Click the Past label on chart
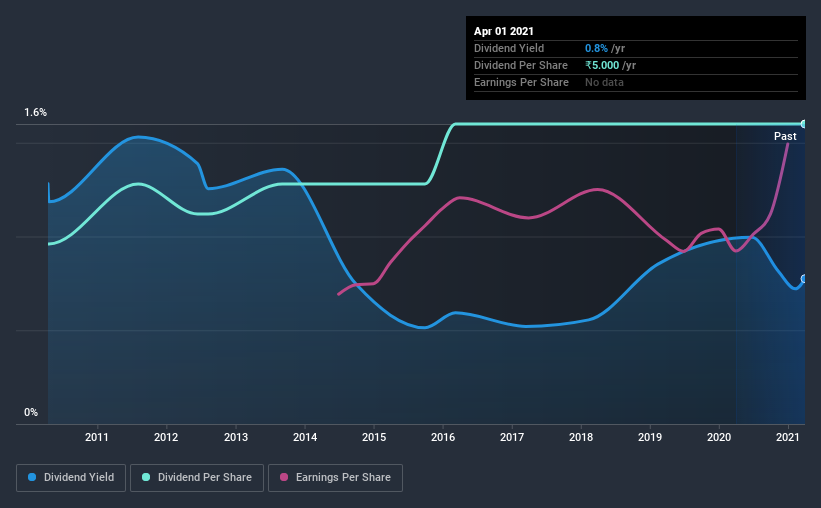The height and width of the screenshot is (508, 821). point(785,136)
